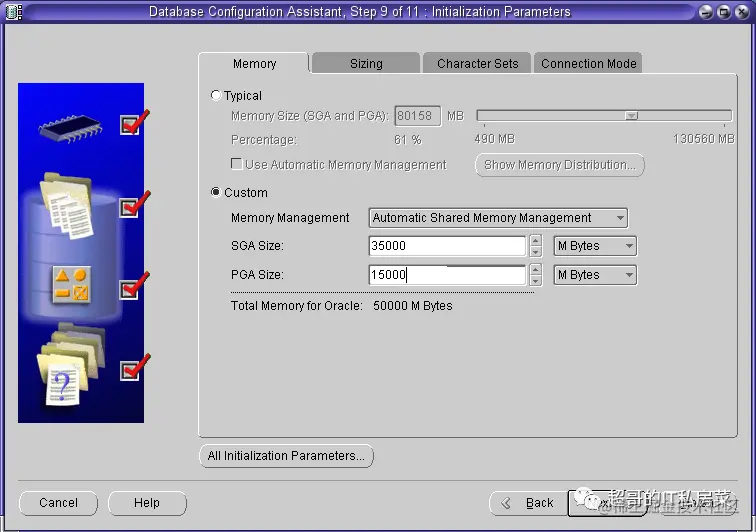The image size is (756, 532).
Task: Maximize the Database Configuration Assistant window
Action: click(x=724, y=12)
